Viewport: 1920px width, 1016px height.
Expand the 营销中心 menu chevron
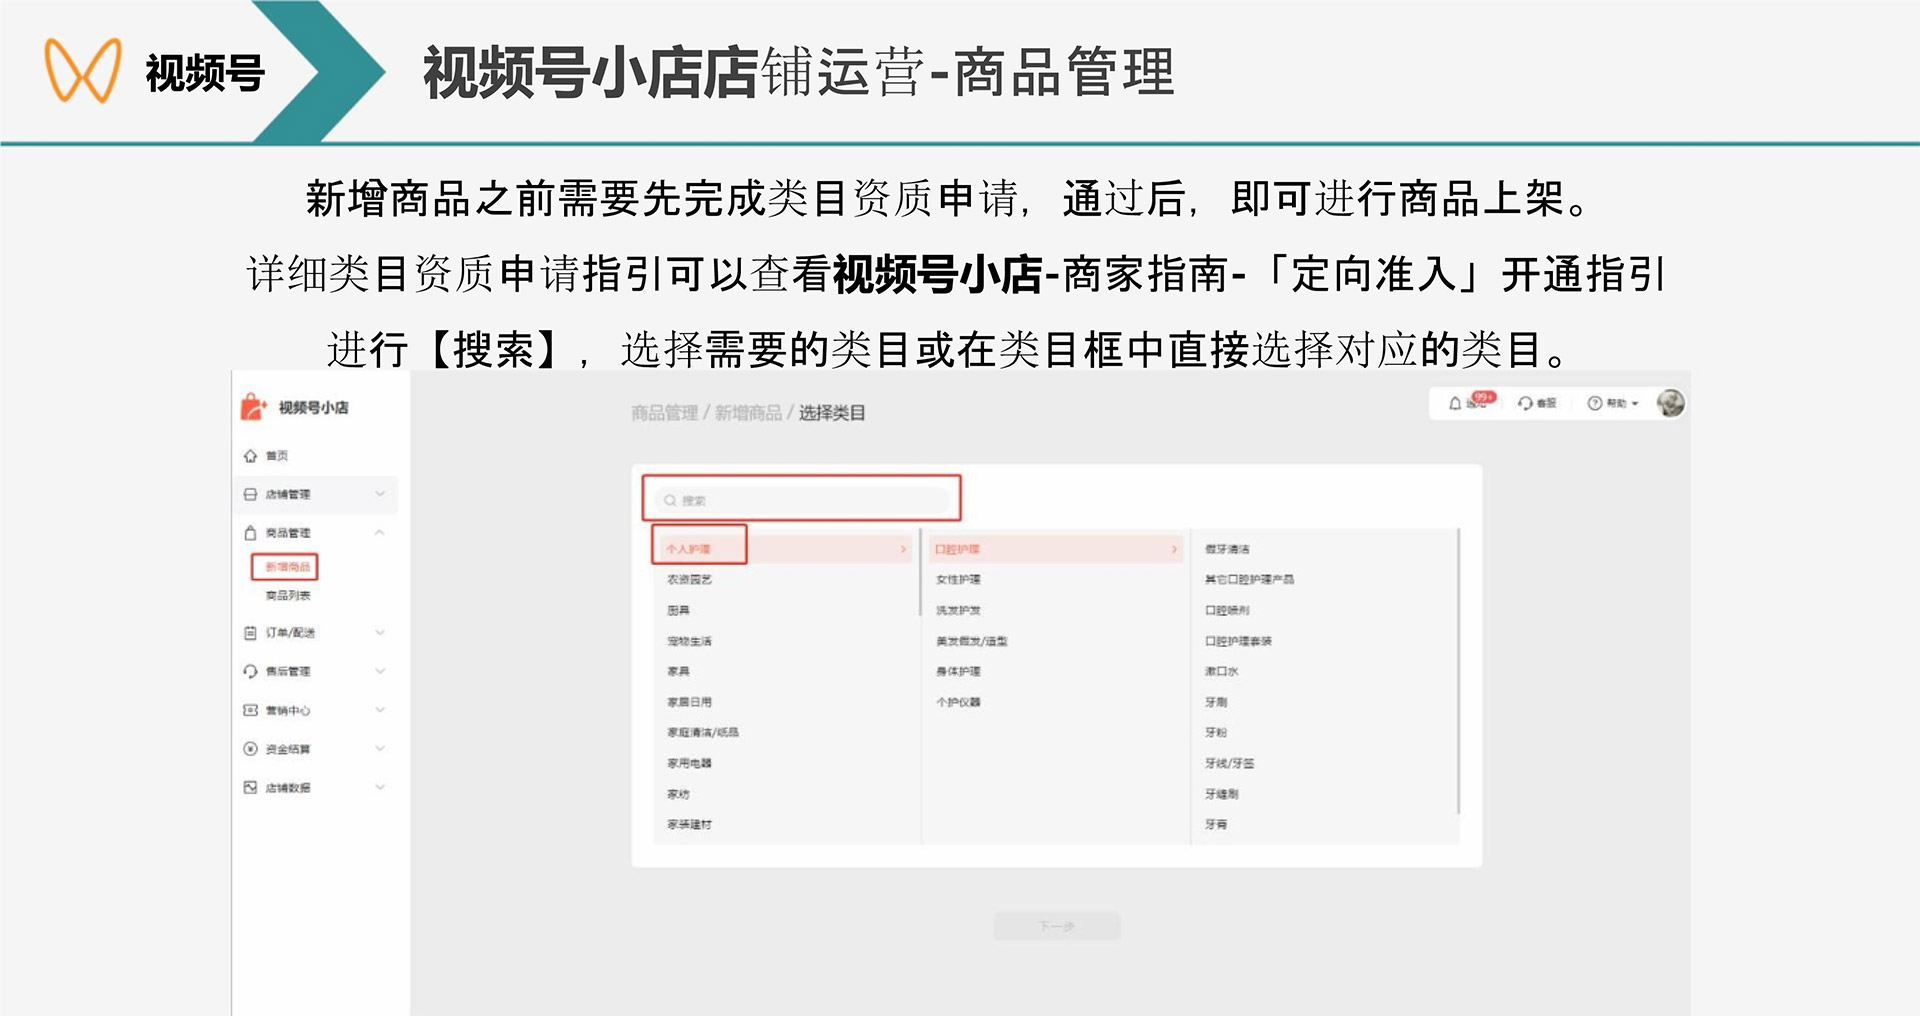click(x=380, y=710)
